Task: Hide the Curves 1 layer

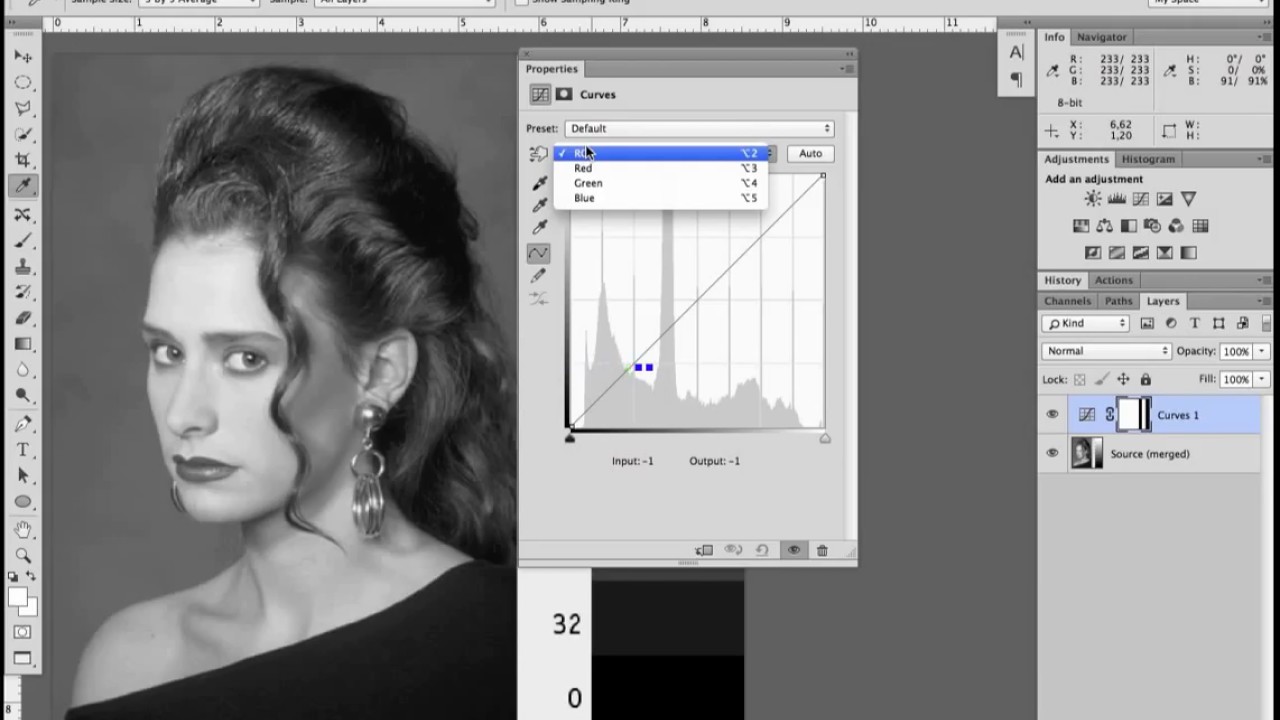Action: click(1052, 415)
